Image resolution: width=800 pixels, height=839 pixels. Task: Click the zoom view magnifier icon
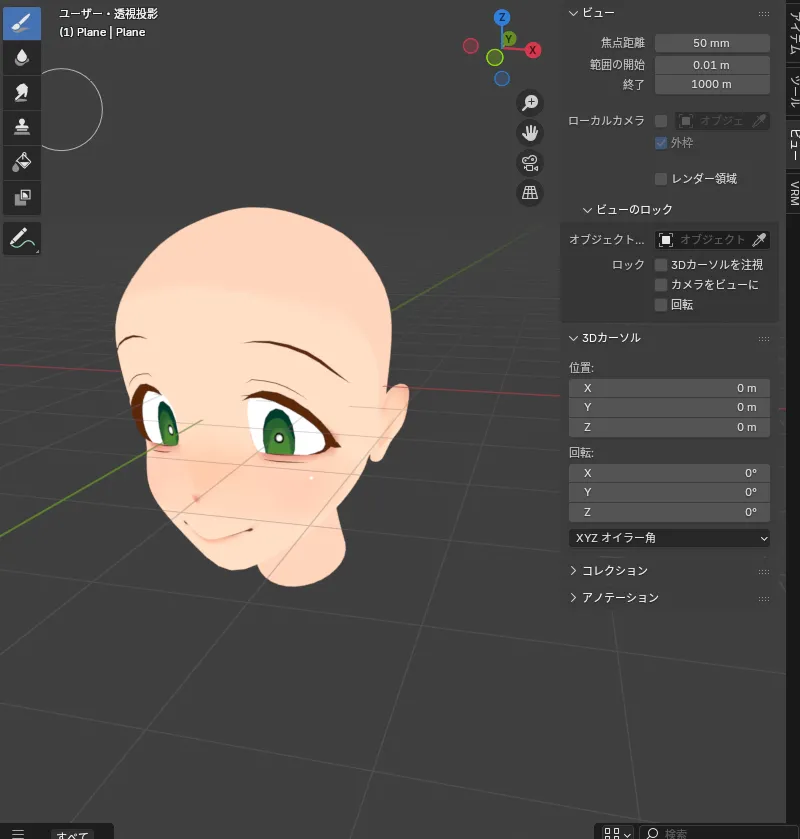[x=530, y=103]
